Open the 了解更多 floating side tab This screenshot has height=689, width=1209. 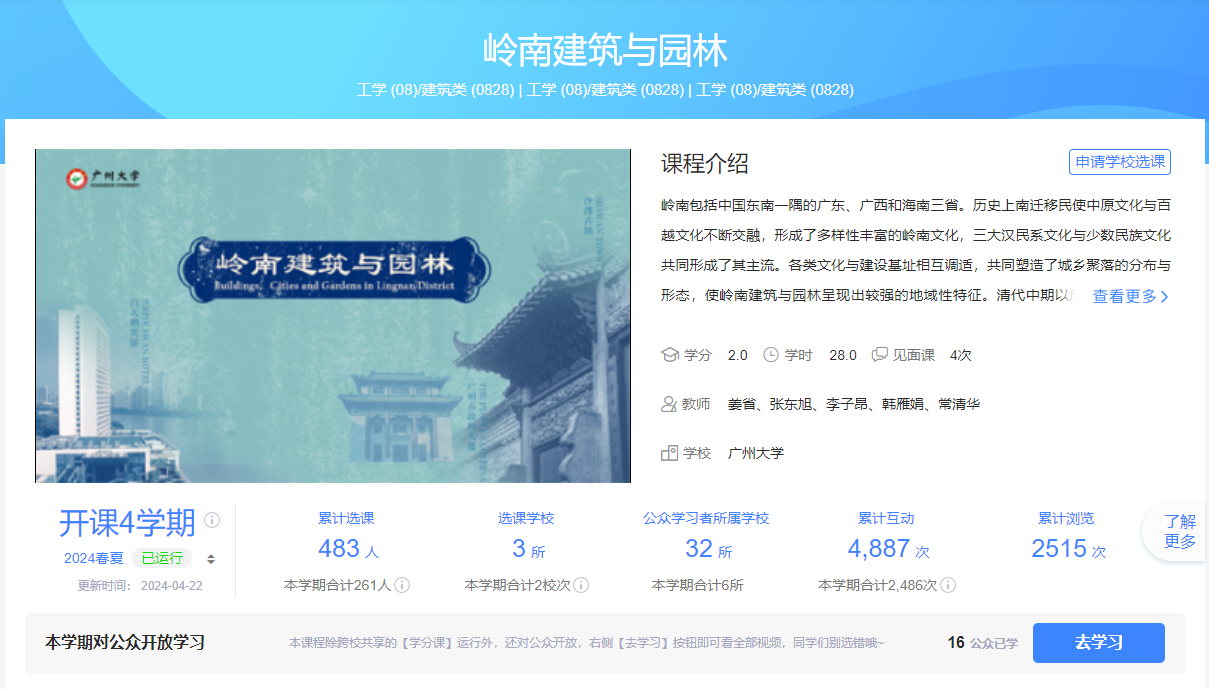click(x=1179, y=531)
